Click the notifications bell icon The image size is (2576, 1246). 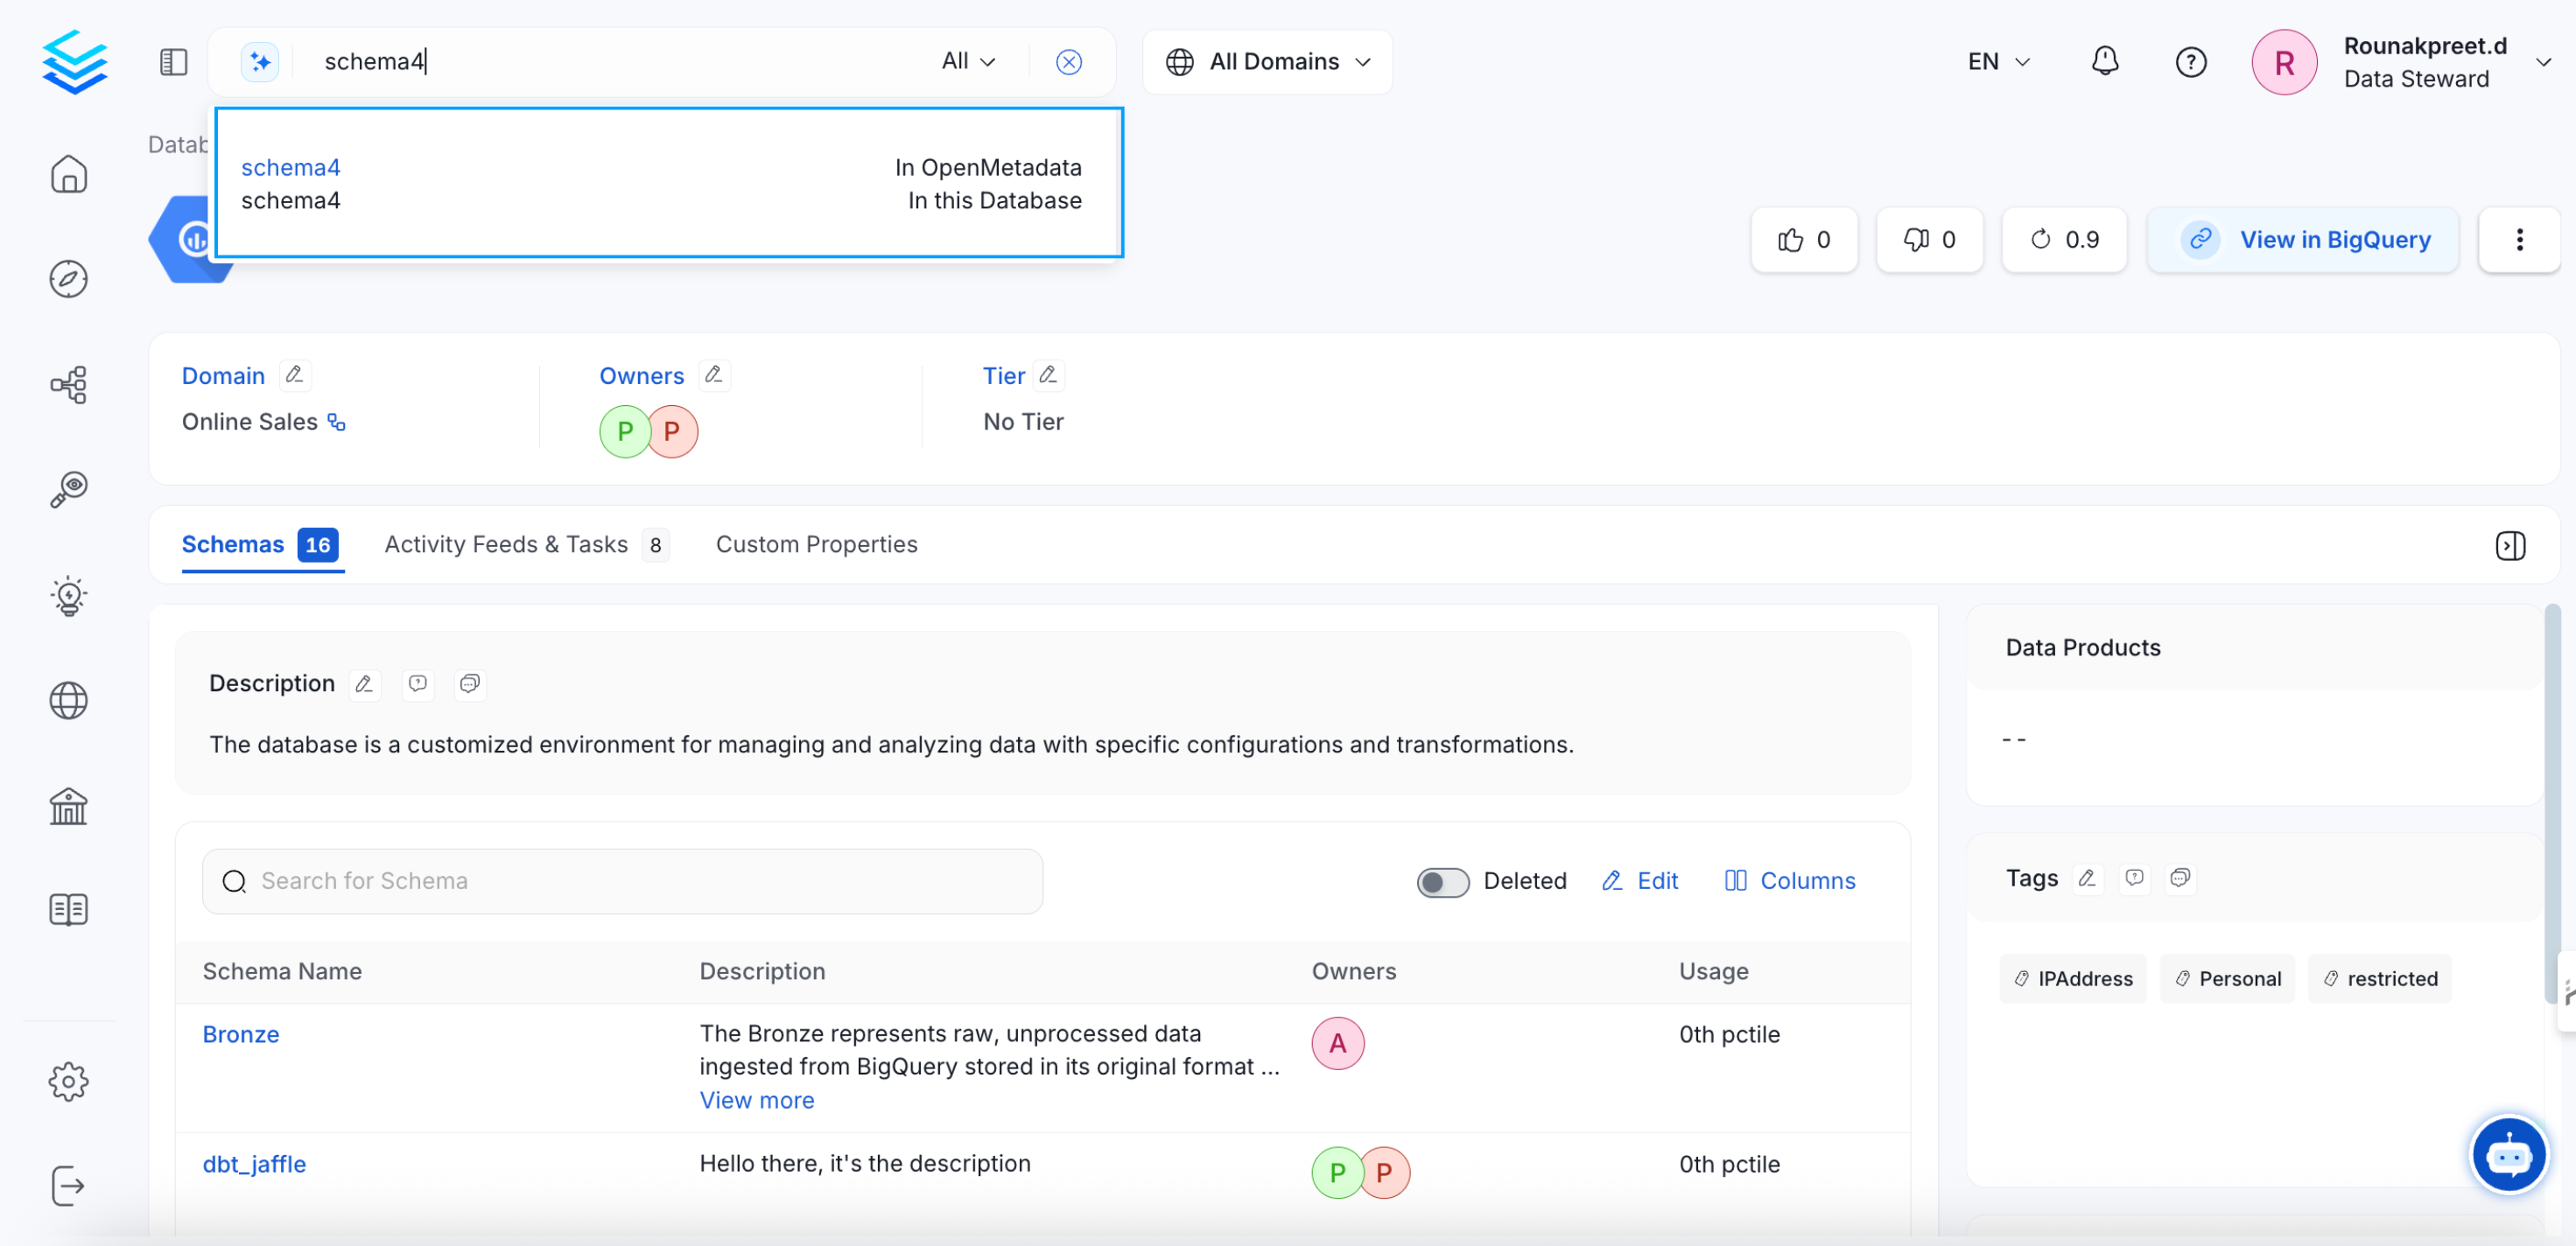click(2106, 61)
